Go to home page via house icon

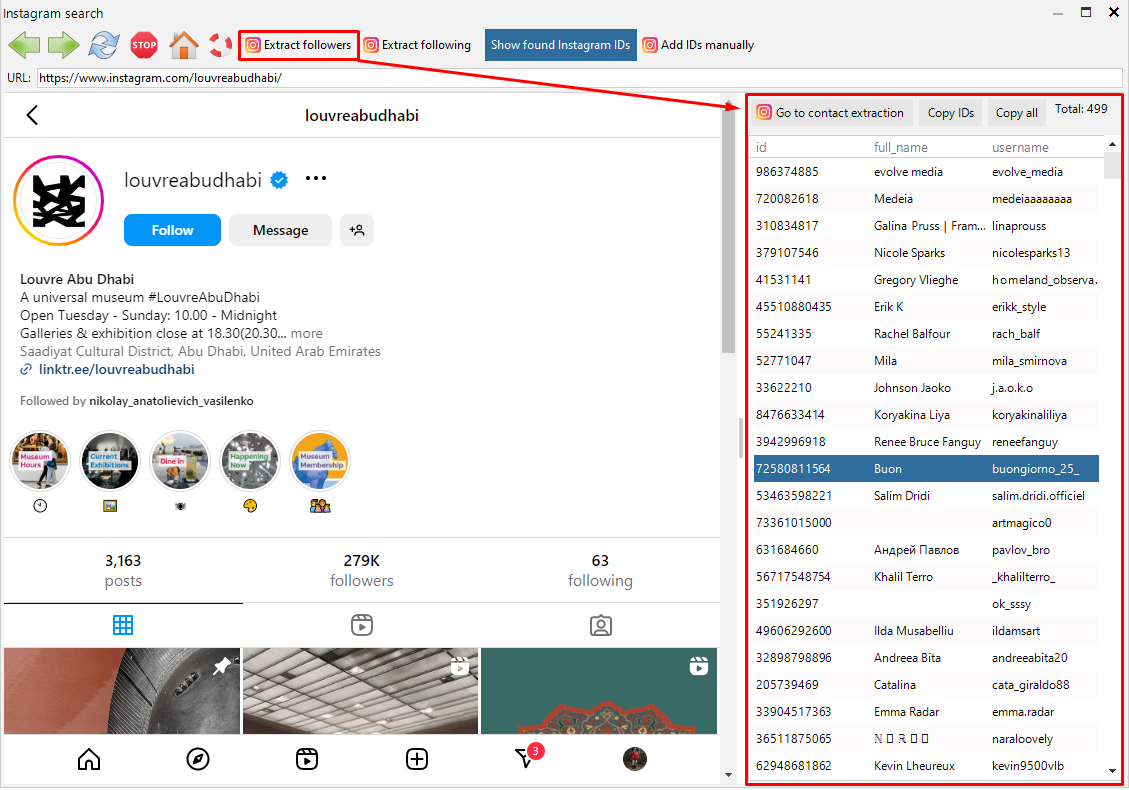click(x=184, y=45)
